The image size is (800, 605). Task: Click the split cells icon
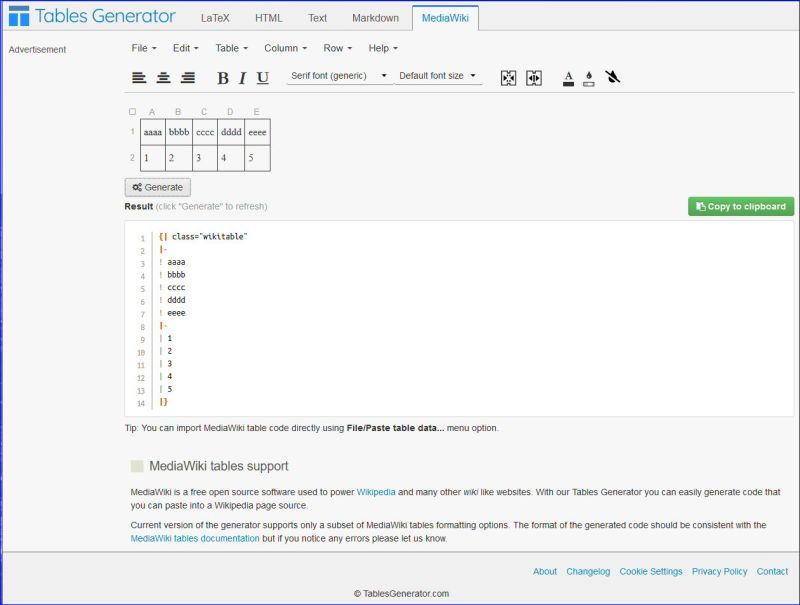[x=534, y=78]
